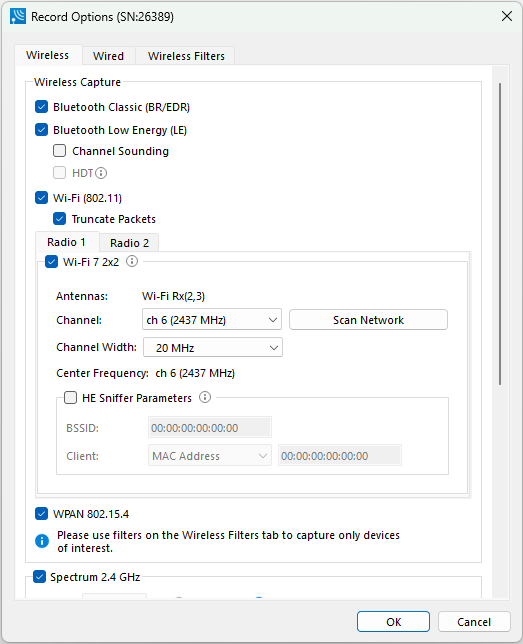Click the Scan Network button
523x644 pixels.
pyautogui.click(x=369, y=320)
